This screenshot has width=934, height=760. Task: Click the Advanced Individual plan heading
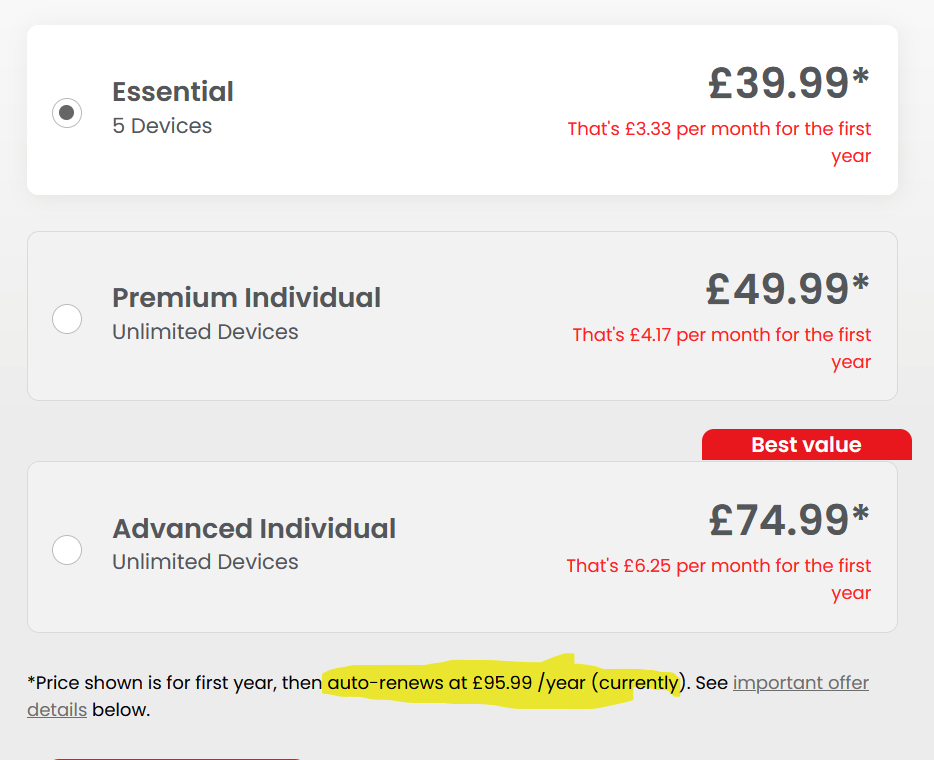pyautogui.click(x=254, y=528)
